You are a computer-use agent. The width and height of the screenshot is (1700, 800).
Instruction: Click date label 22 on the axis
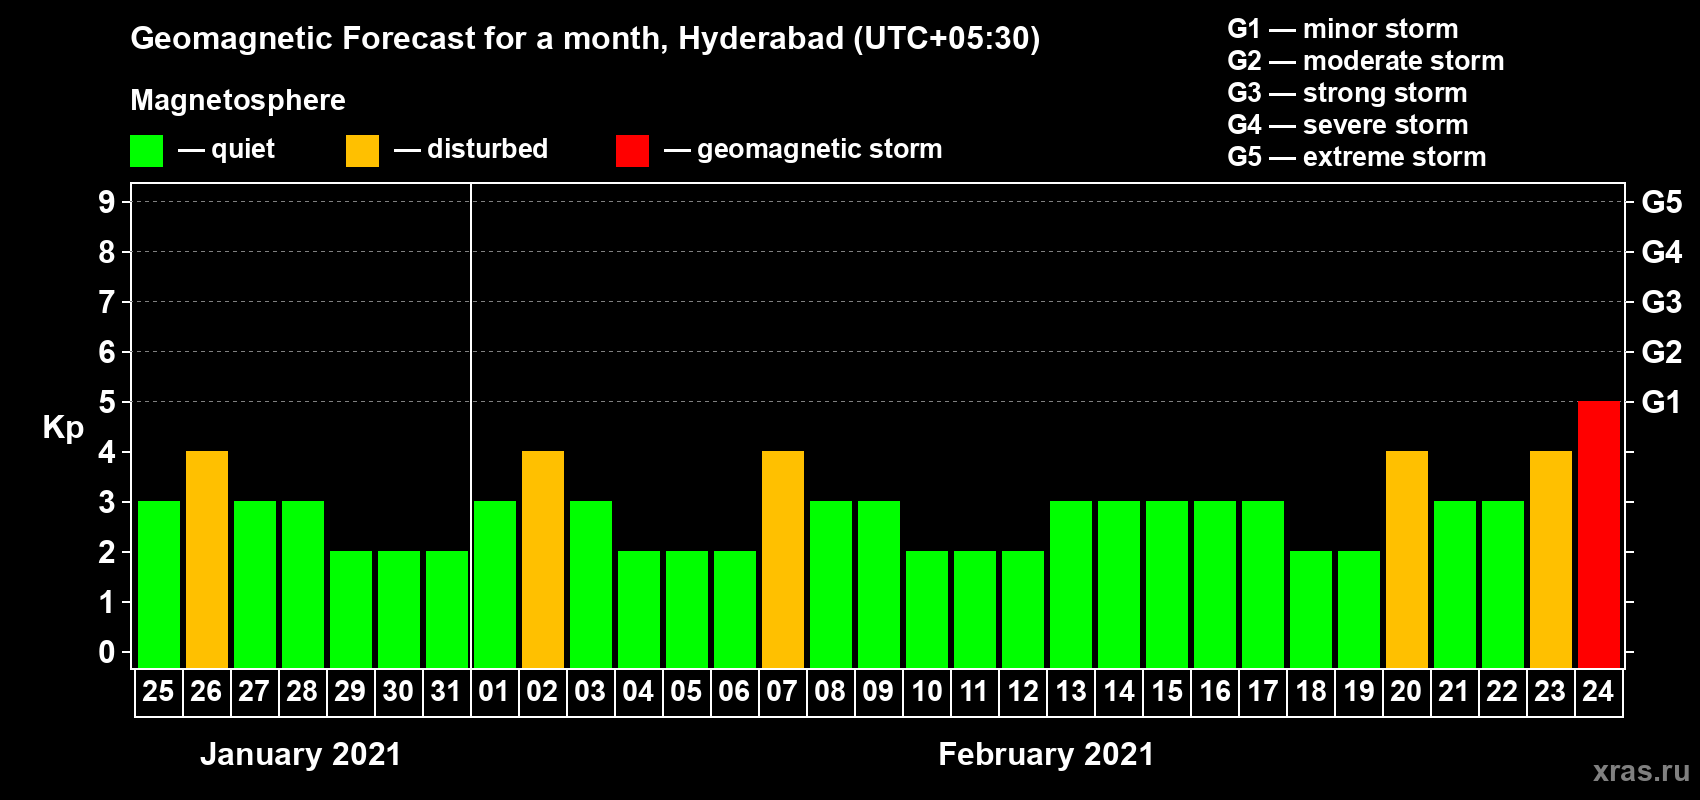click(x=1502, y=692)
